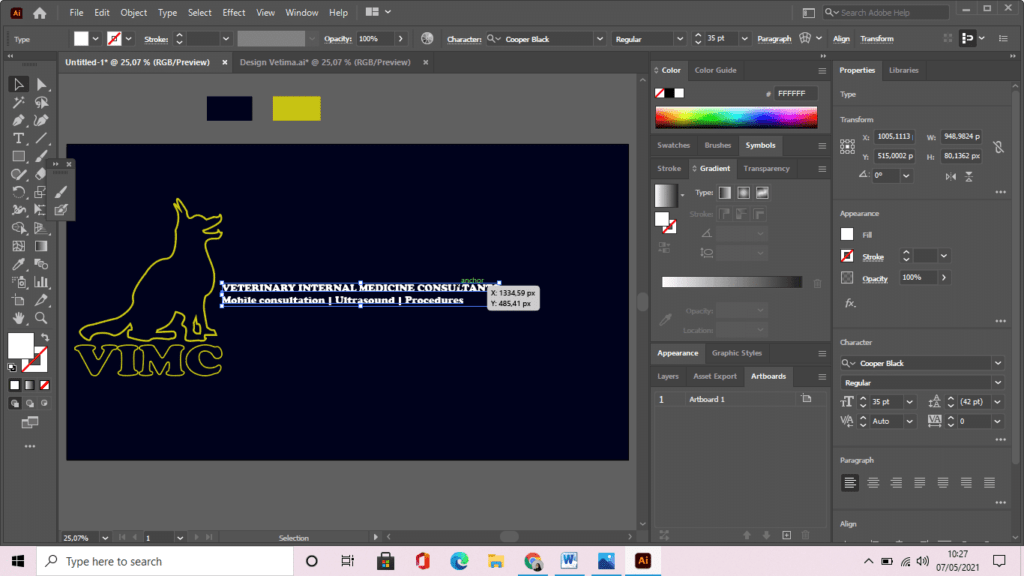Image resolution: width=1024 pixels, height=576 pixels.
Task: Click the New Artboard icon
Action: coord(786,536)
